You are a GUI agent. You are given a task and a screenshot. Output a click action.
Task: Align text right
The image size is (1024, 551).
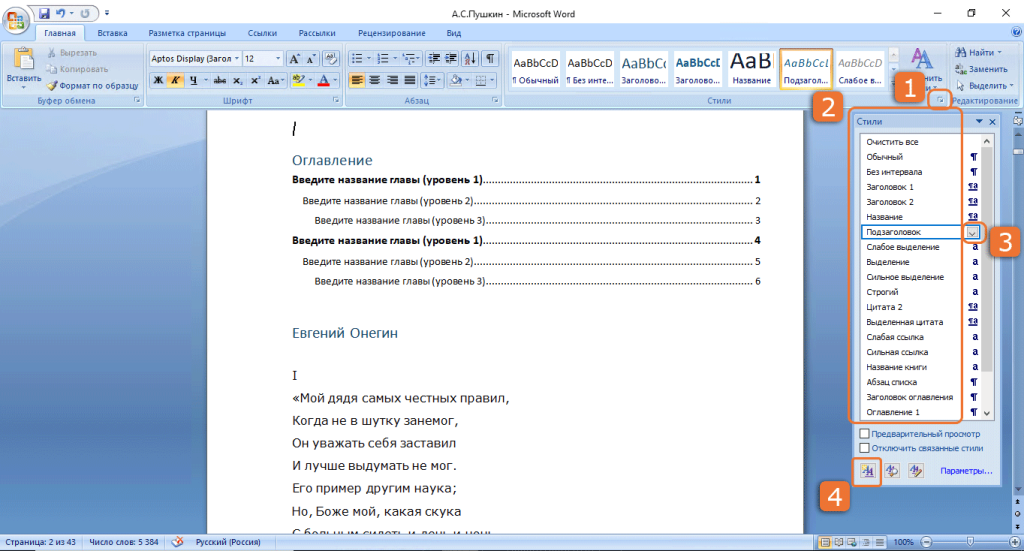[392, 80]
